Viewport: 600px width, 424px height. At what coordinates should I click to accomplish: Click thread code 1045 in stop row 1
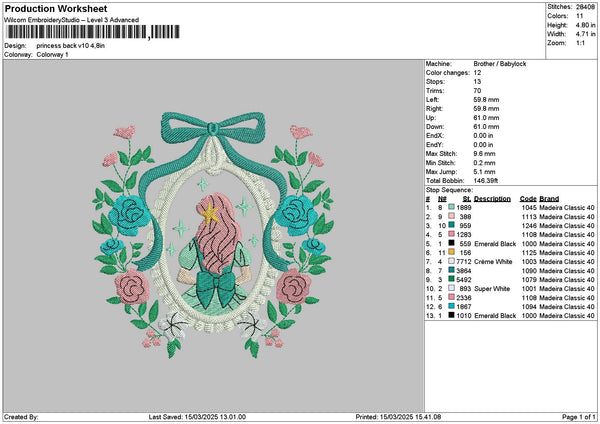pos(529,208)
